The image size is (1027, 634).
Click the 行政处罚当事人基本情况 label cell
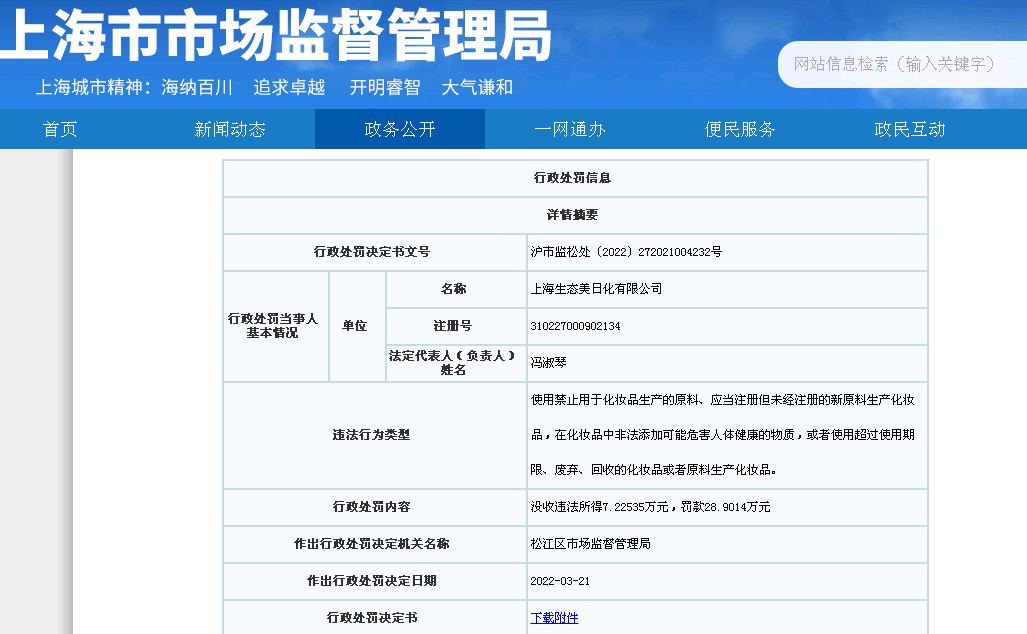coord(275,326)
